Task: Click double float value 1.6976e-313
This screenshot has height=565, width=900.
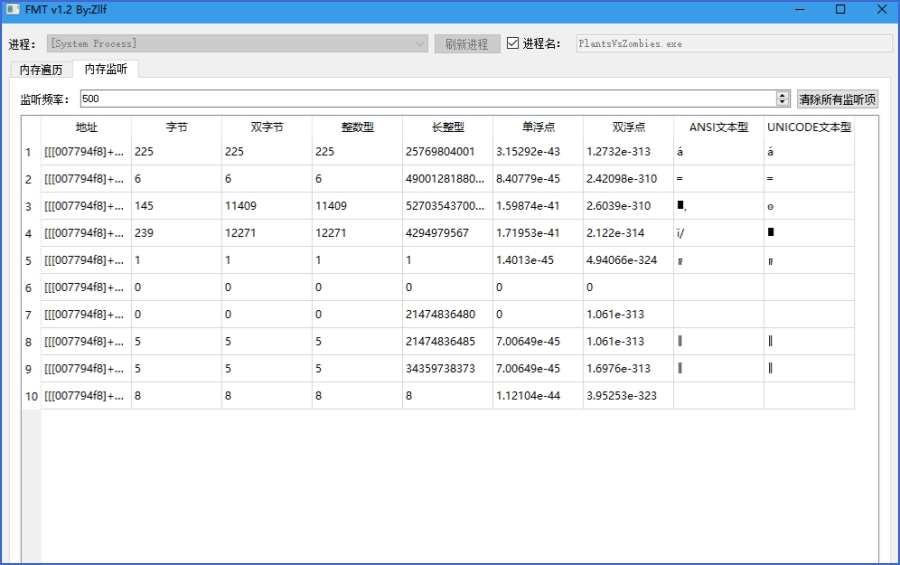Action: coord(629,369)
